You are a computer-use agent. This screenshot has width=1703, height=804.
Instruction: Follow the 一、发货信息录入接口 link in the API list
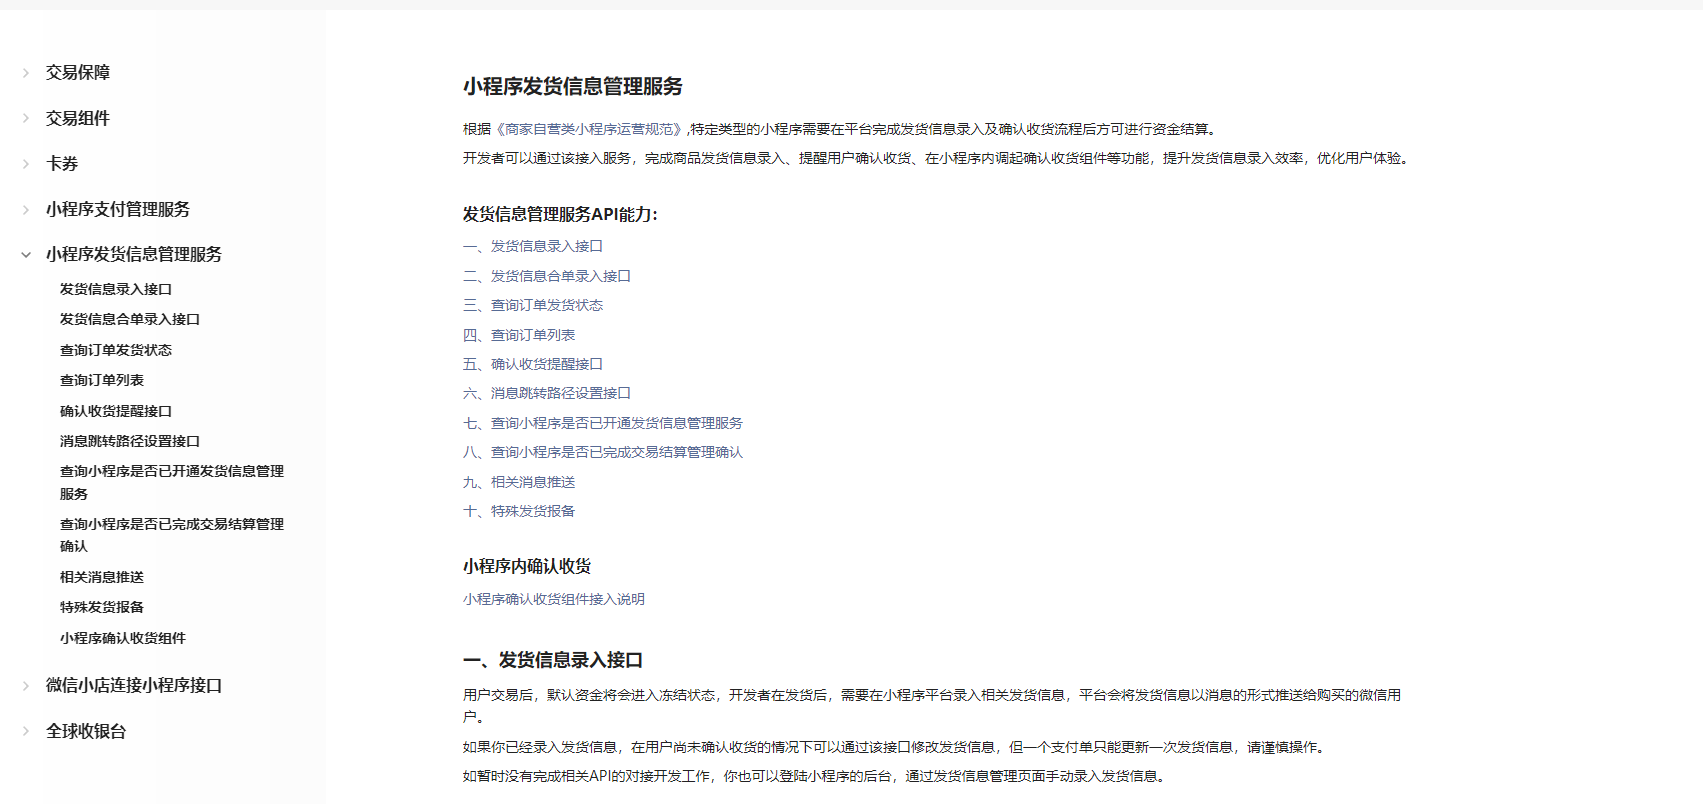(533, 246)
